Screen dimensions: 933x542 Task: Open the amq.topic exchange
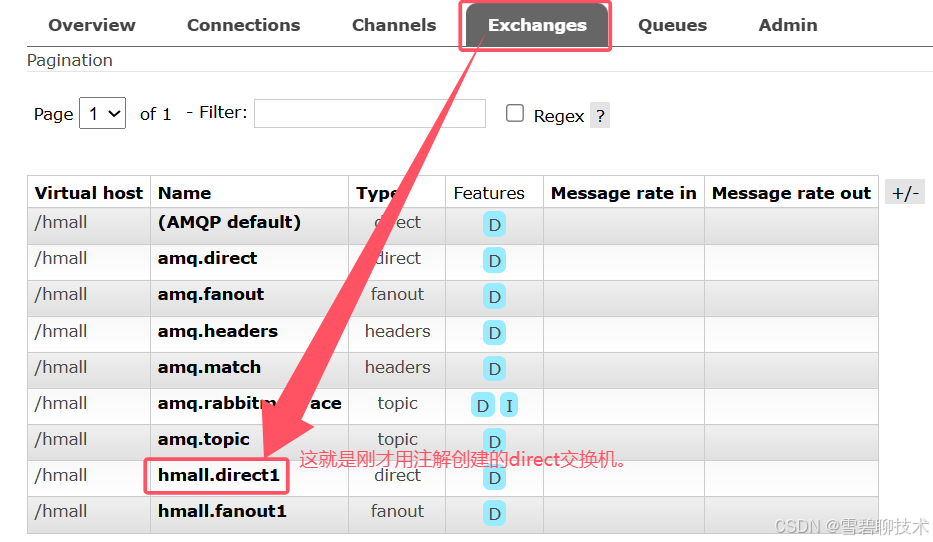(x=203, y=439)
